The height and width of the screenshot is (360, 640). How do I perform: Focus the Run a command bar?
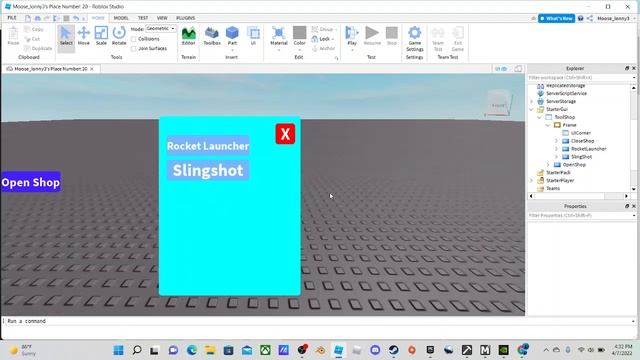pos(318,321)
